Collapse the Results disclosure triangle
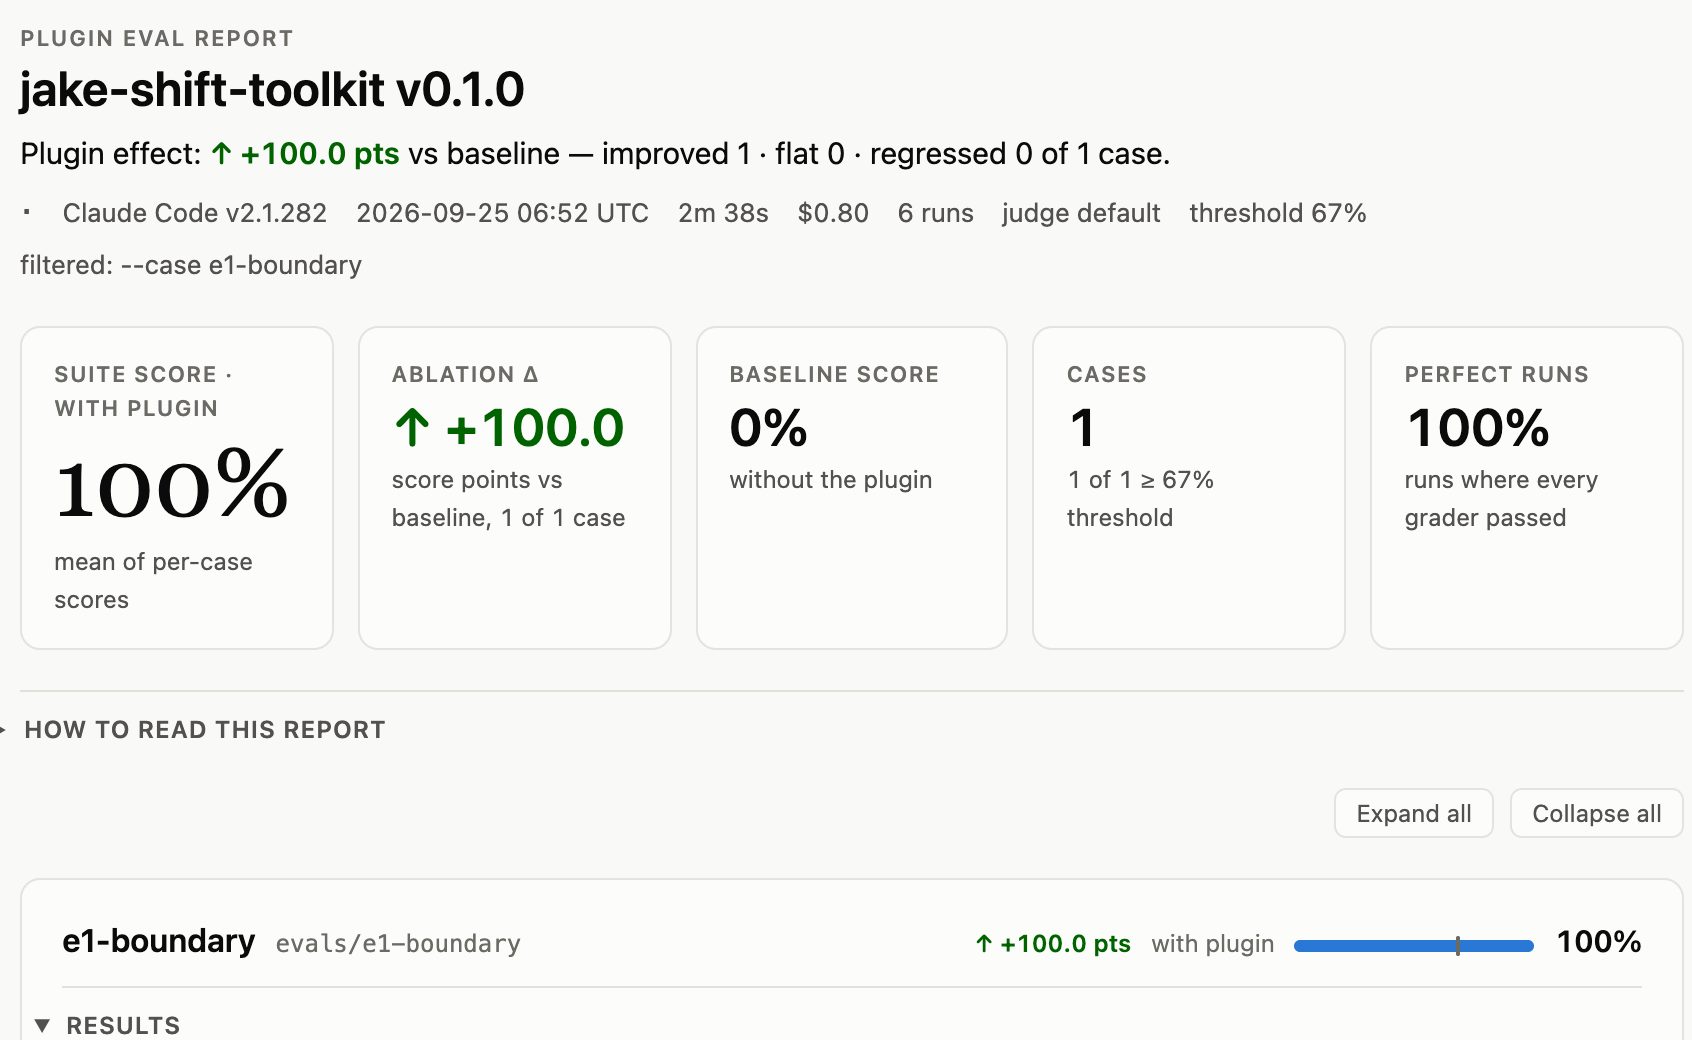The width and height of the screenshot is (1692, 1040). click(42, 1025)
